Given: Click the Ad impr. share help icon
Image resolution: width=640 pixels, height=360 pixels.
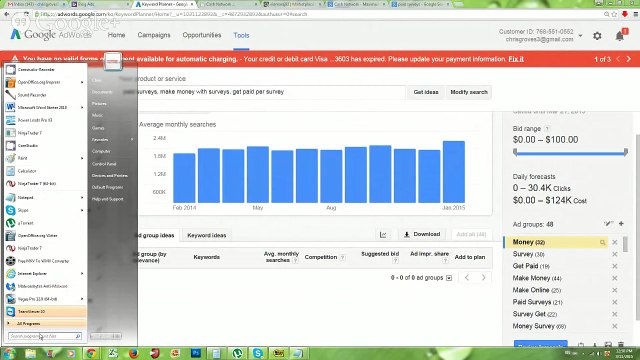Looking at the screenshot, I should [x=445, y=260].
